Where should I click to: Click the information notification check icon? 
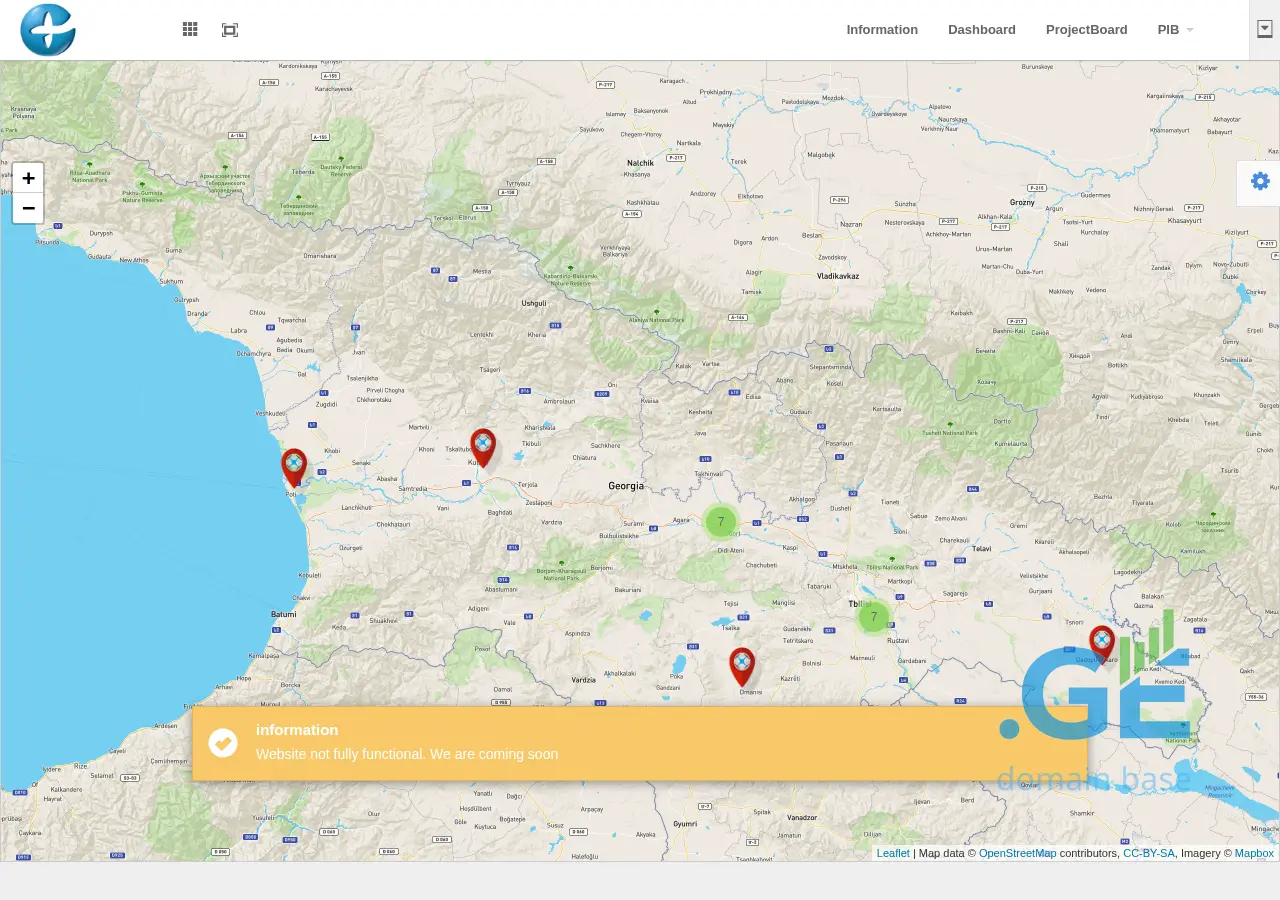[x=223, y=743]
